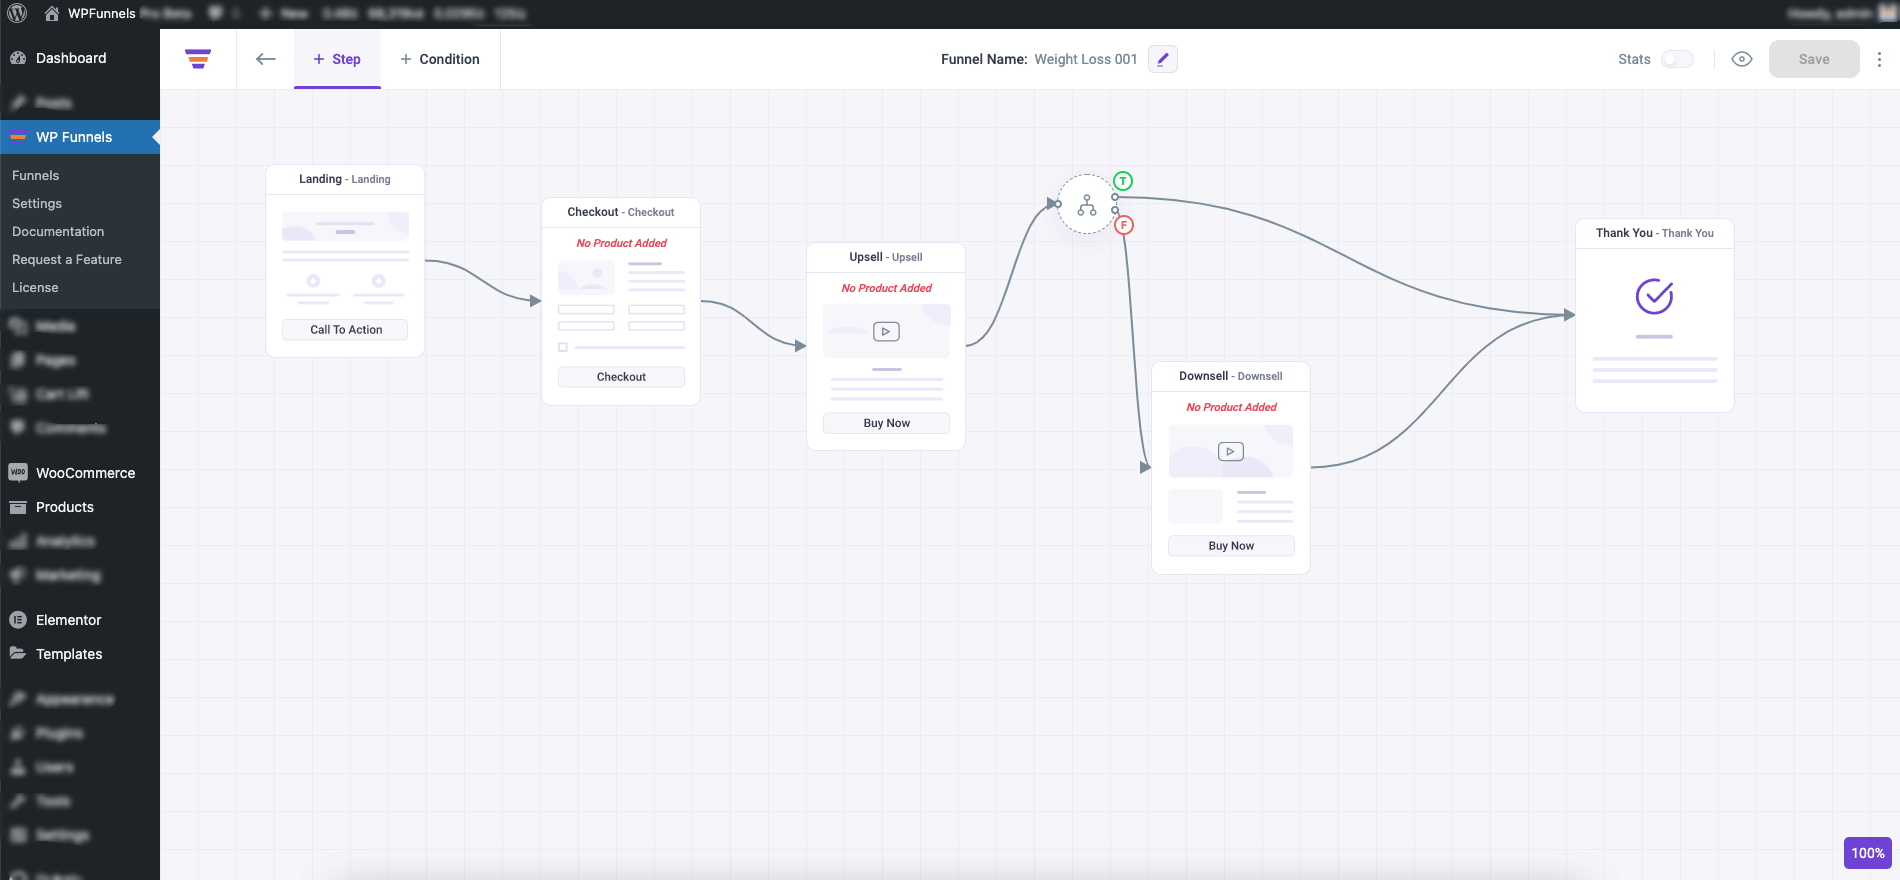Open WP Funnels sidebar menu
1900x880 pixels.
[x=80, y=137]
